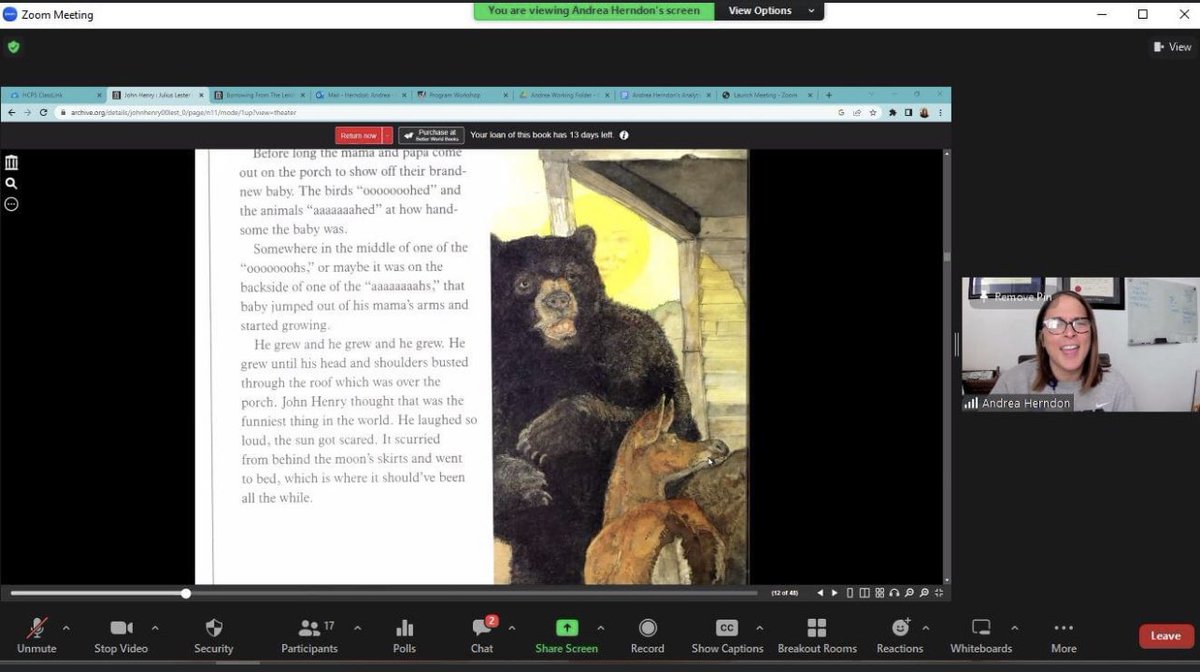Open the Security shield menu
The image size is (1200, 672).
point(214,634)
